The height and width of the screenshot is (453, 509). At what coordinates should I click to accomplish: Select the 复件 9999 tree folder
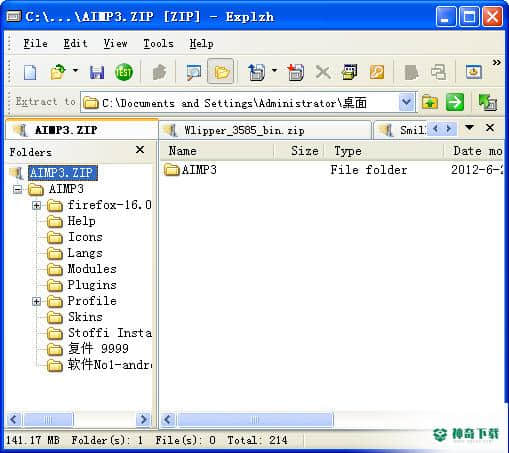point(98,349)
